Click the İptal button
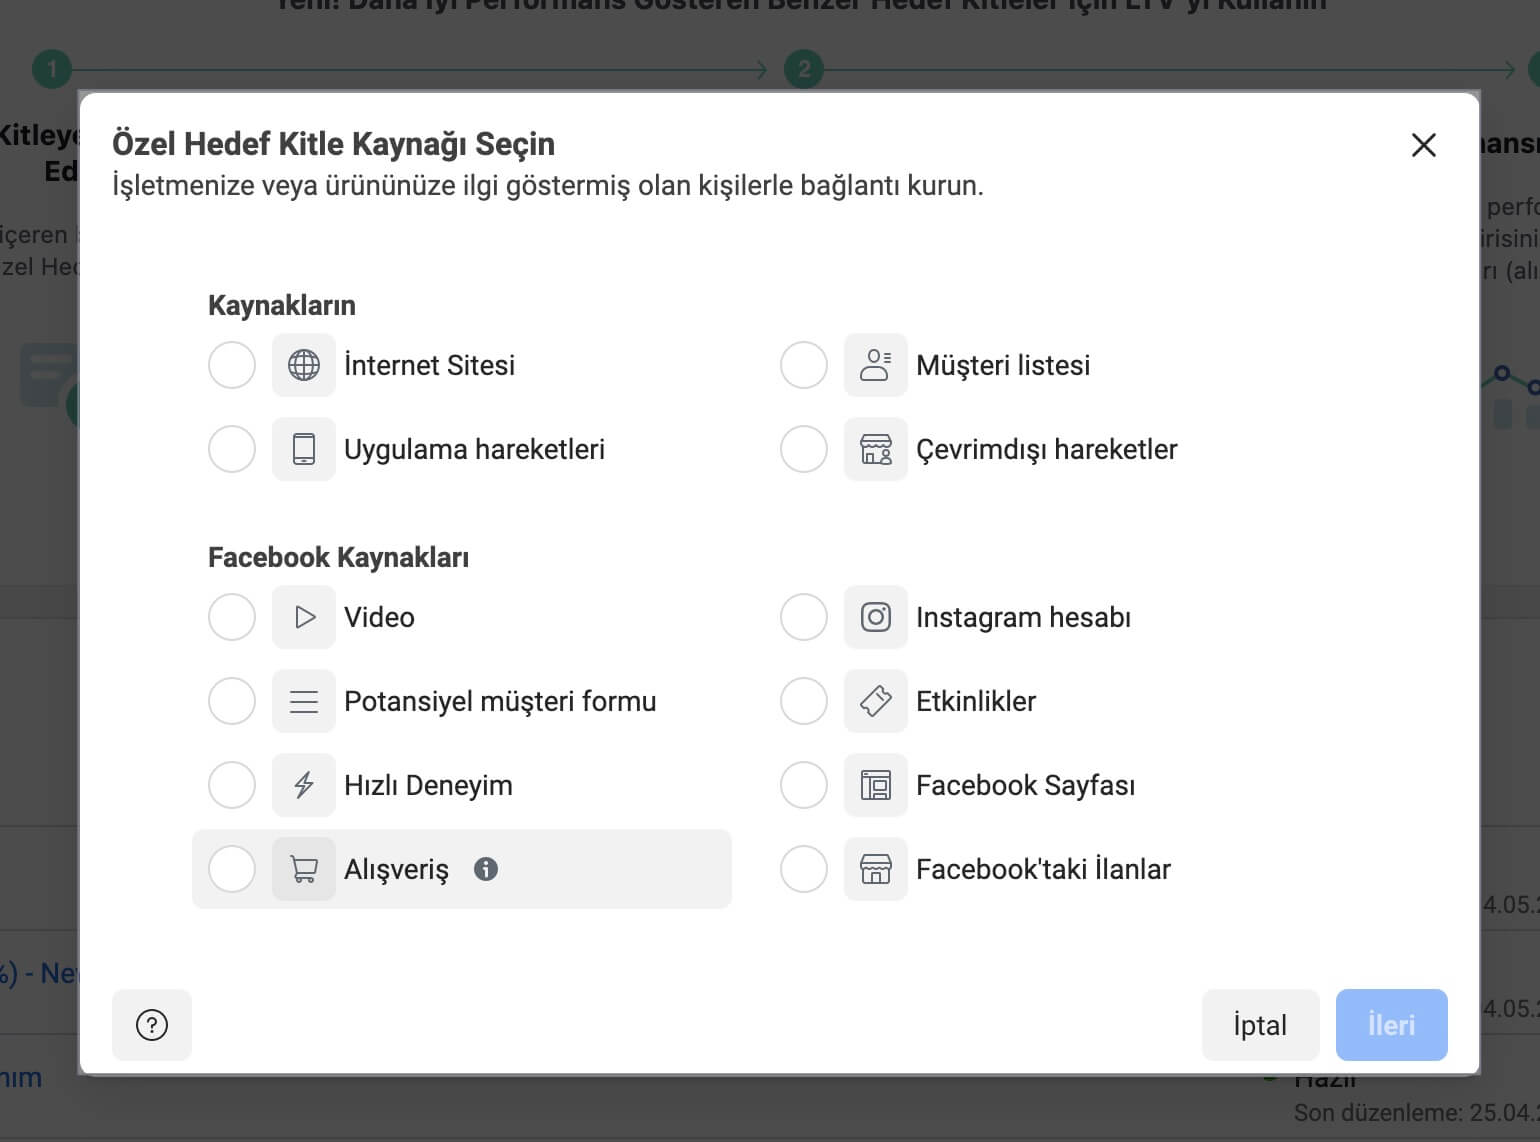The height and width of the screenshot is (1142, 1540). [1260, 1025]
